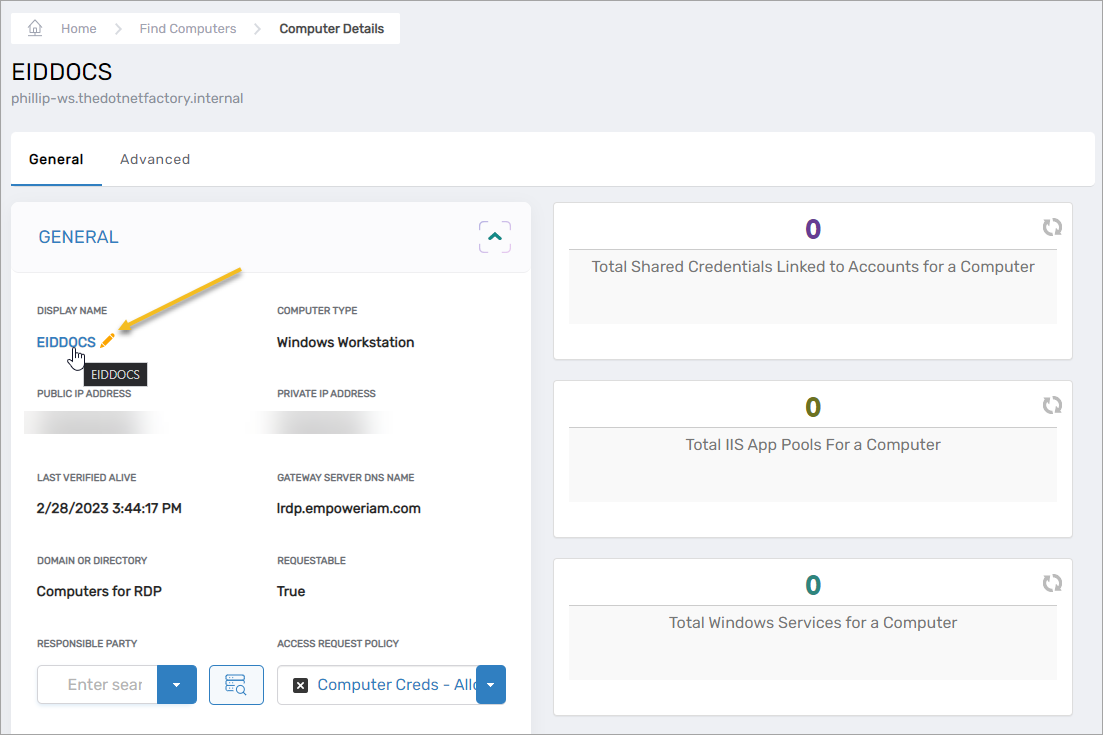Navigate back to Find Computers
Viewport: 1103px width, 735px height.
188,29
